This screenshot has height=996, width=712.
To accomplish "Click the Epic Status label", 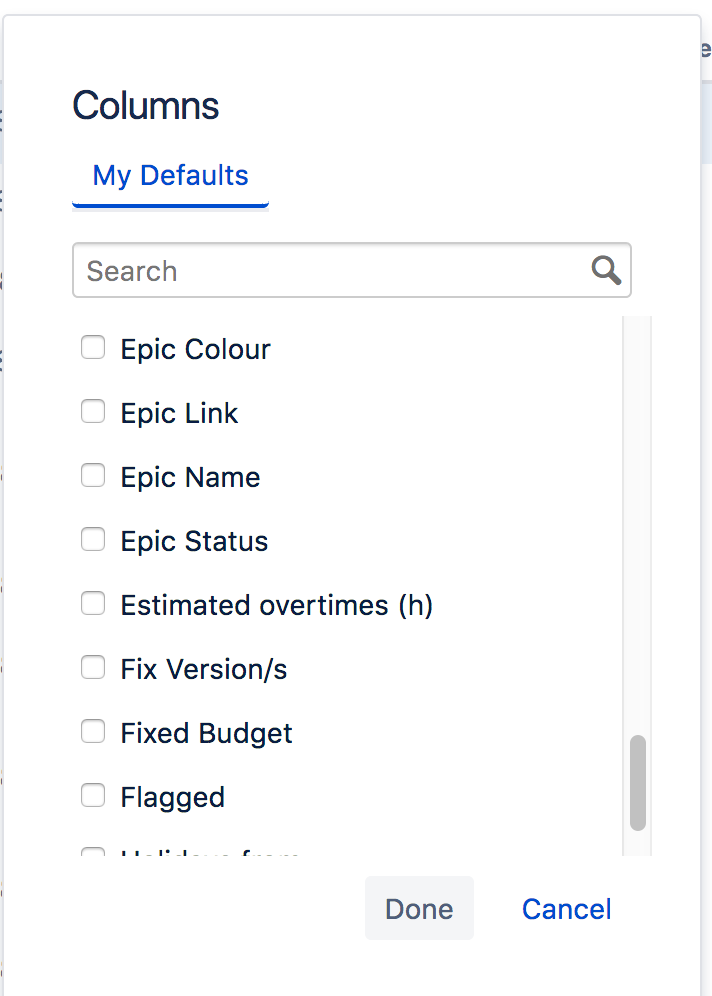I will [194, 541].
